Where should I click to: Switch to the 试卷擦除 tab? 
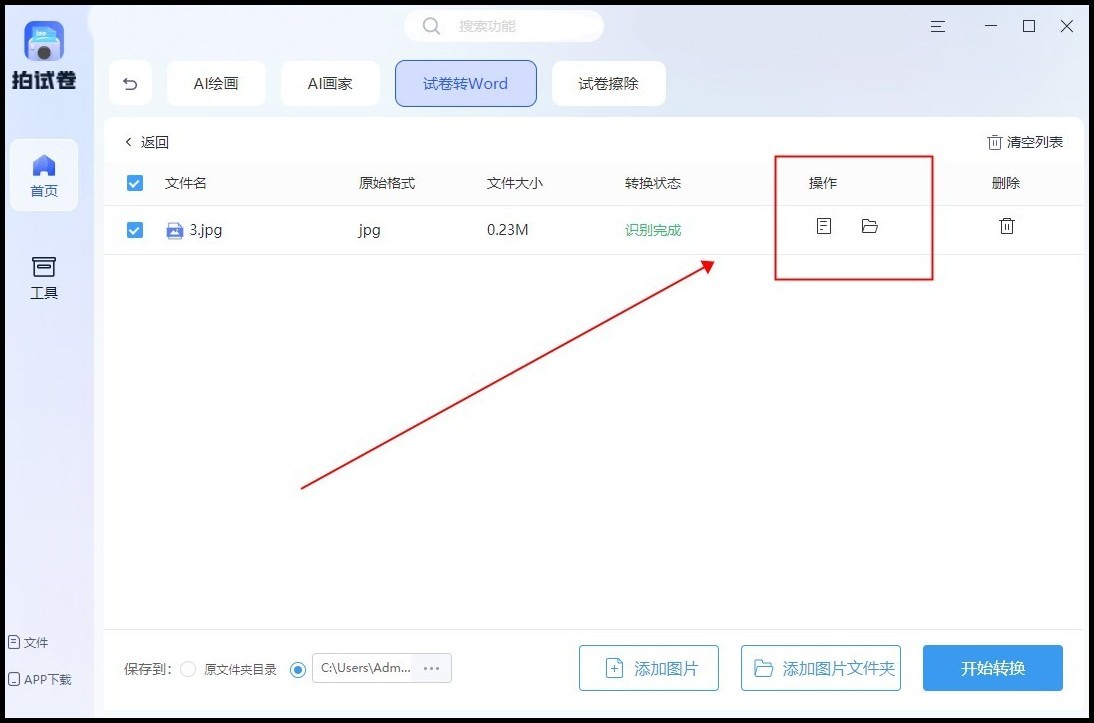[x=608, y=84]
